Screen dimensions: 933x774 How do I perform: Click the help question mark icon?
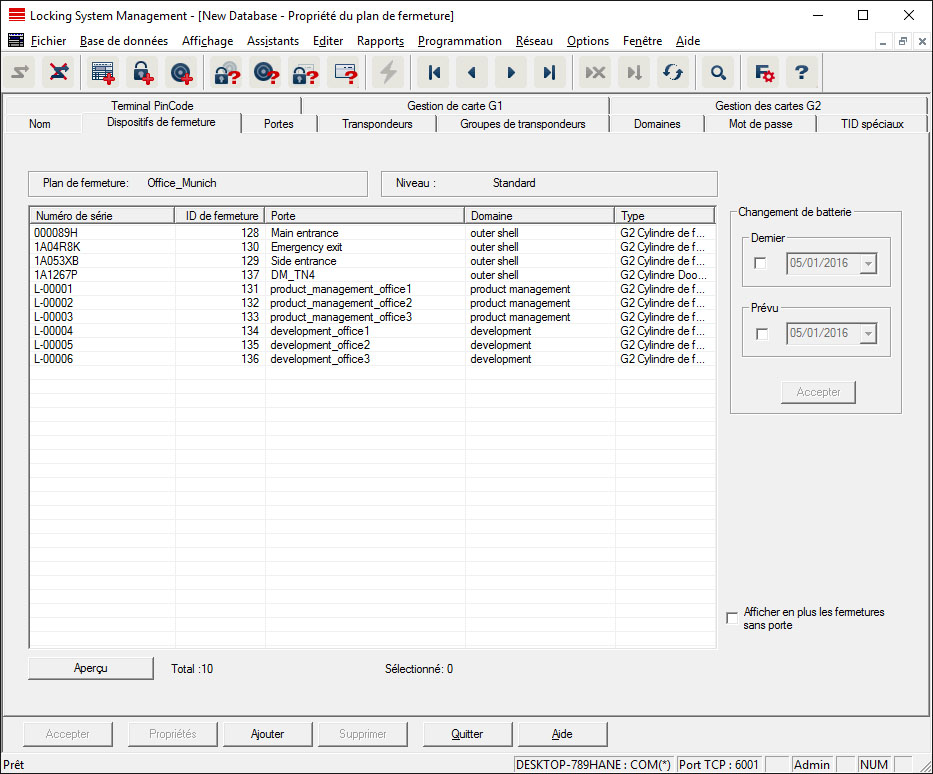pyautogui.click(x=801, y=72)
